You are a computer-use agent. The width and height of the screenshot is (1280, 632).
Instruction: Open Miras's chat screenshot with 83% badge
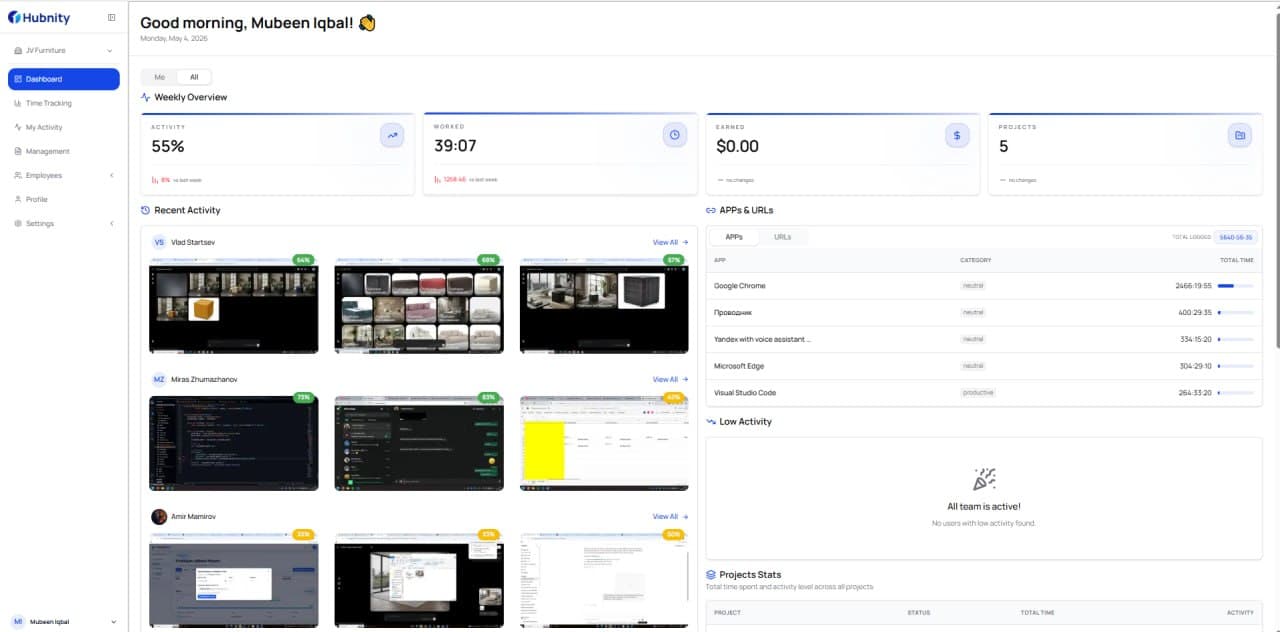[419, 443]
